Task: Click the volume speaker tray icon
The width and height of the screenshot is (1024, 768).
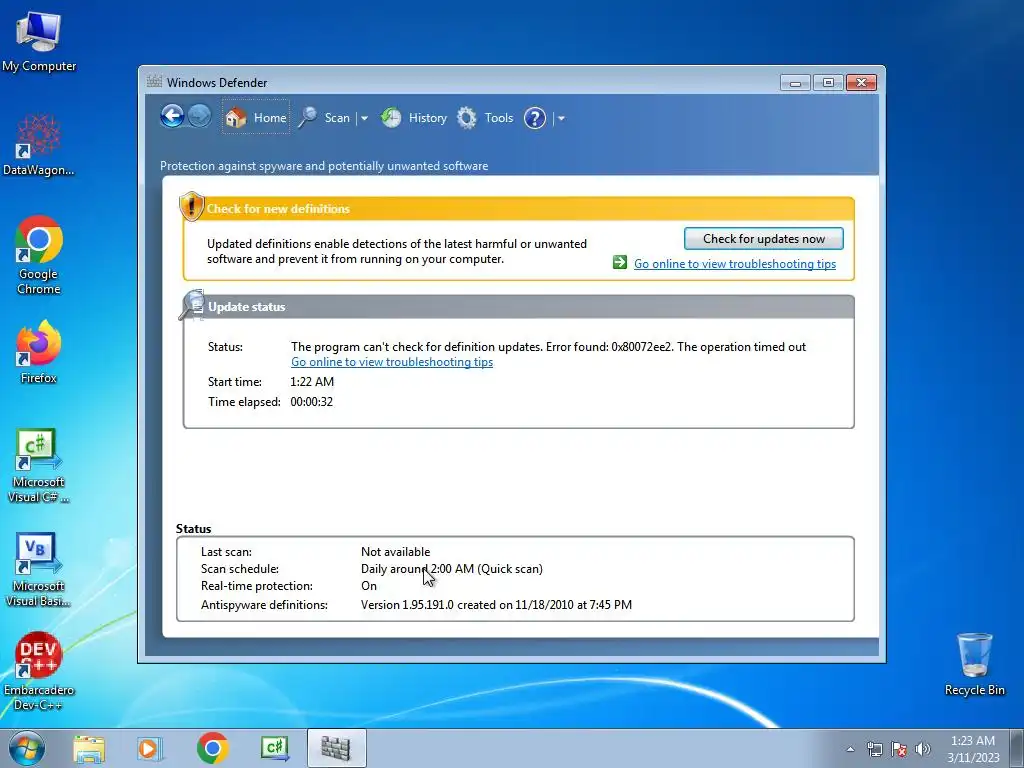Action: point(923,750)
